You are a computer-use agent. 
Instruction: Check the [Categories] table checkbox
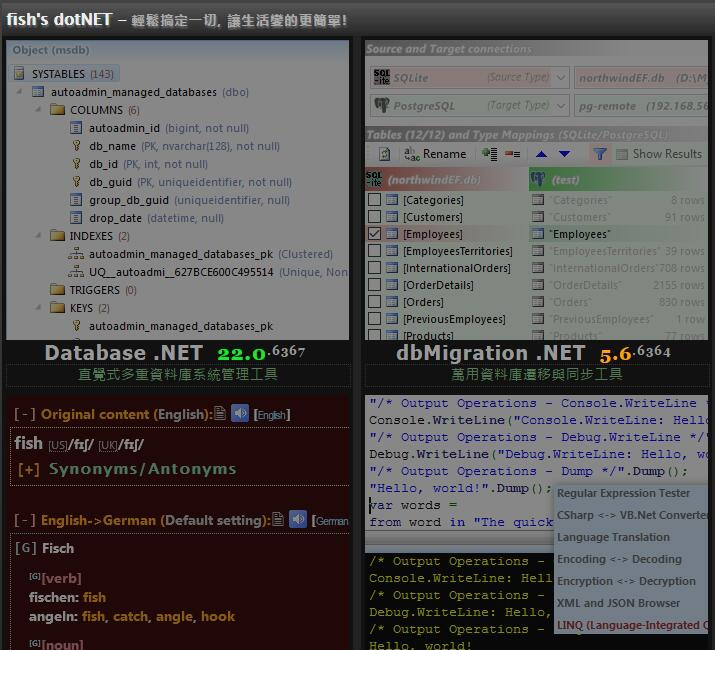click(374, 199)
